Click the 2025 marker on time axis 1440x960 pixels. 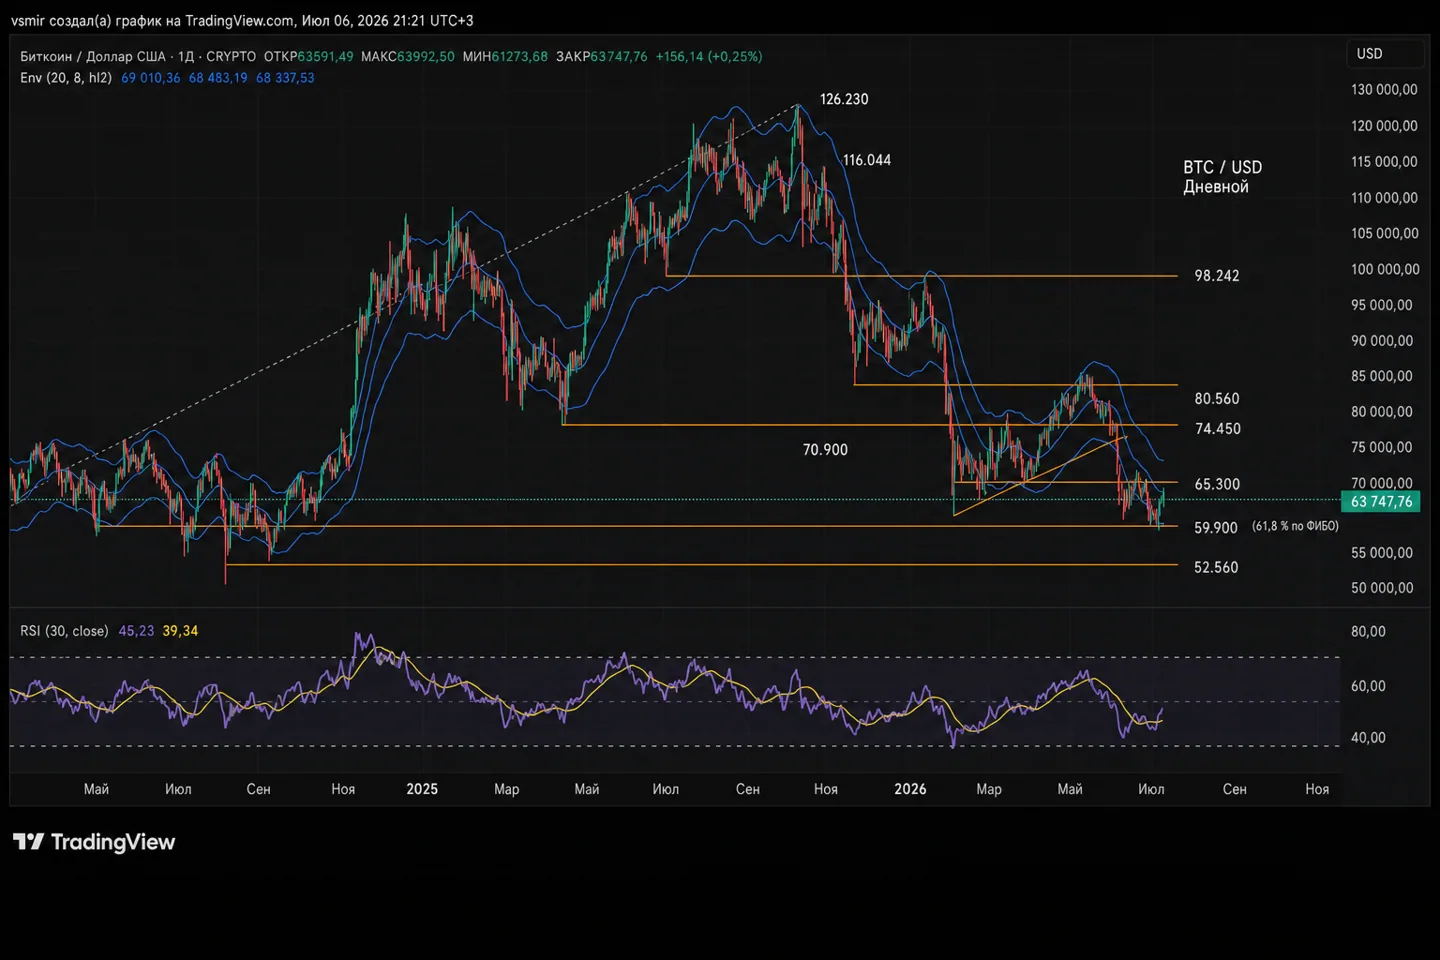422,789
